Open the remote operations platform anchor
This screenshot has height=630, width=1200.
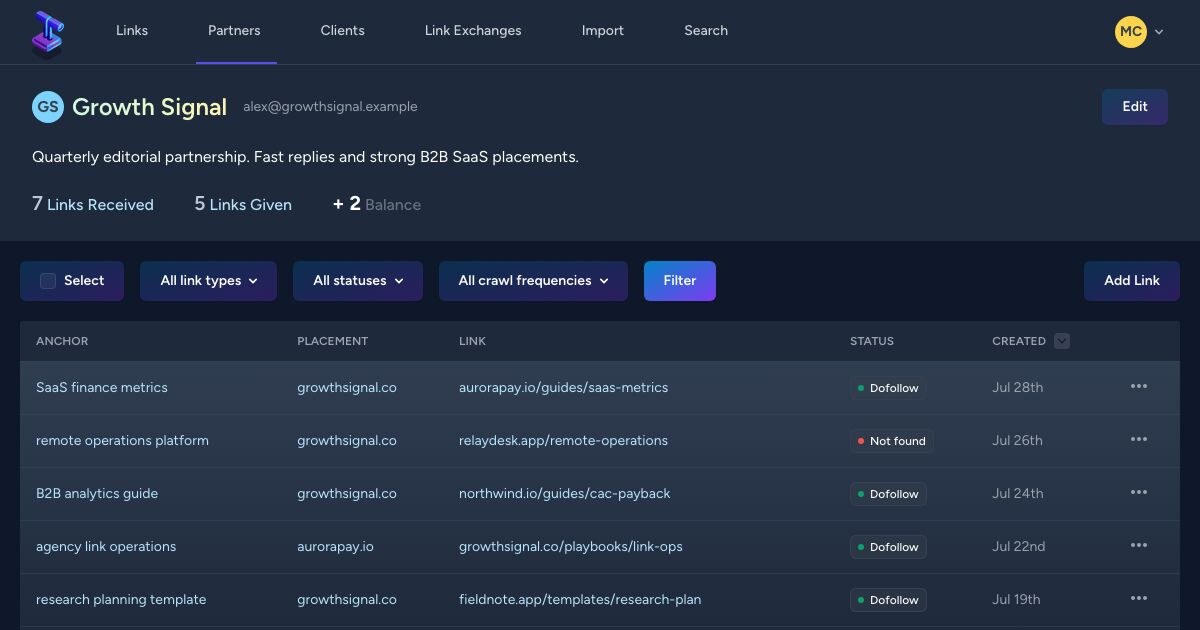point(122,440)
